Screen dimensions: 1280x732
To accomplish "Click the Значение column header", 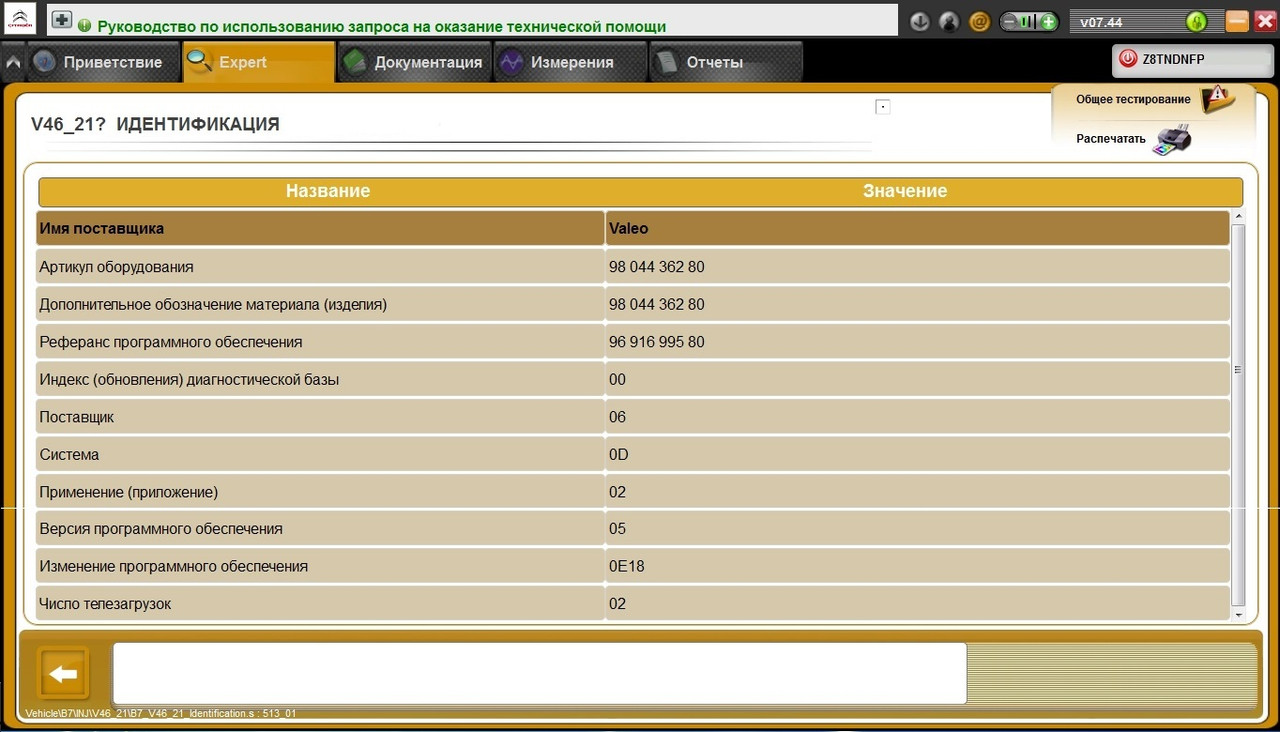I will pyautogui.click(x=905, y=191).
